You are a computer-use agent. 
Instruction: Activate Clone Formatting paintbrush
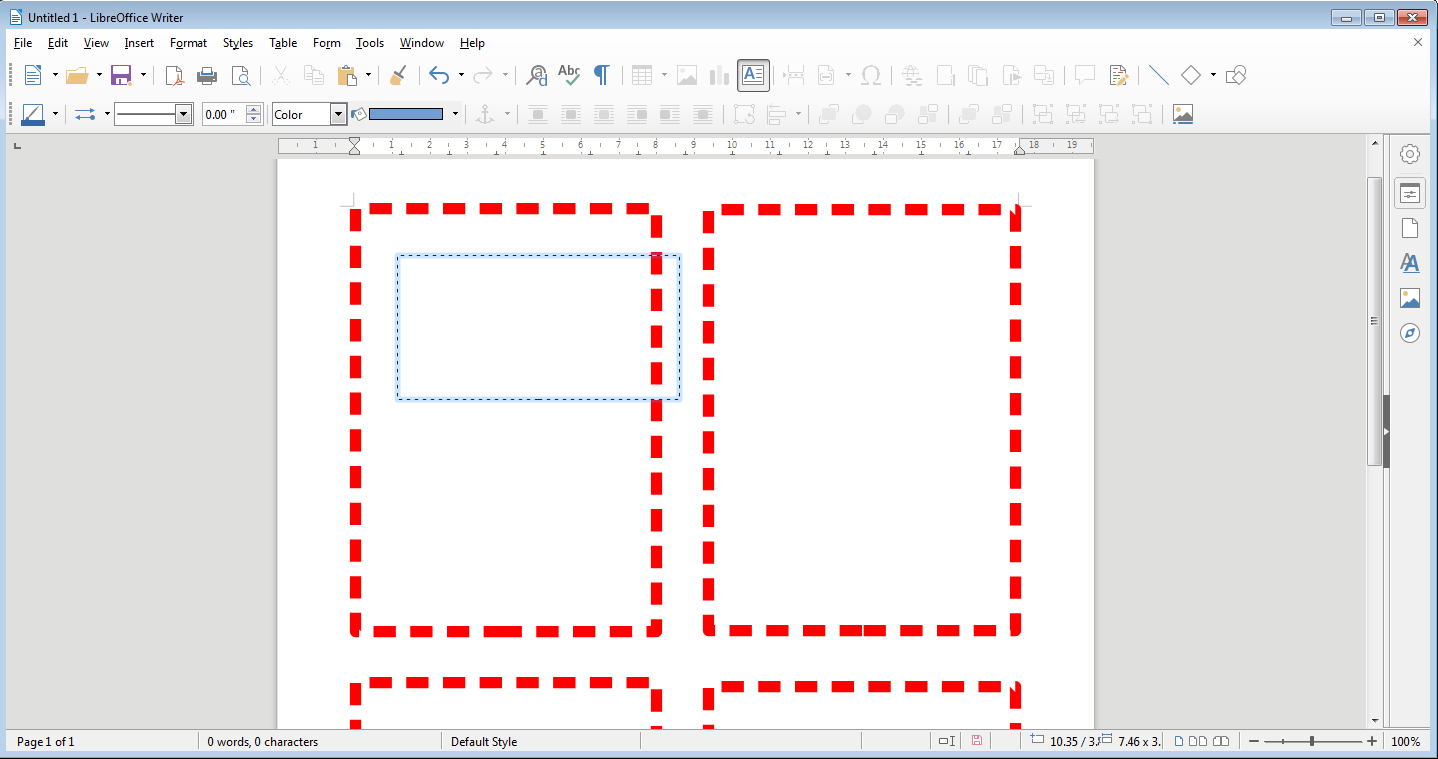coord(398,75)
